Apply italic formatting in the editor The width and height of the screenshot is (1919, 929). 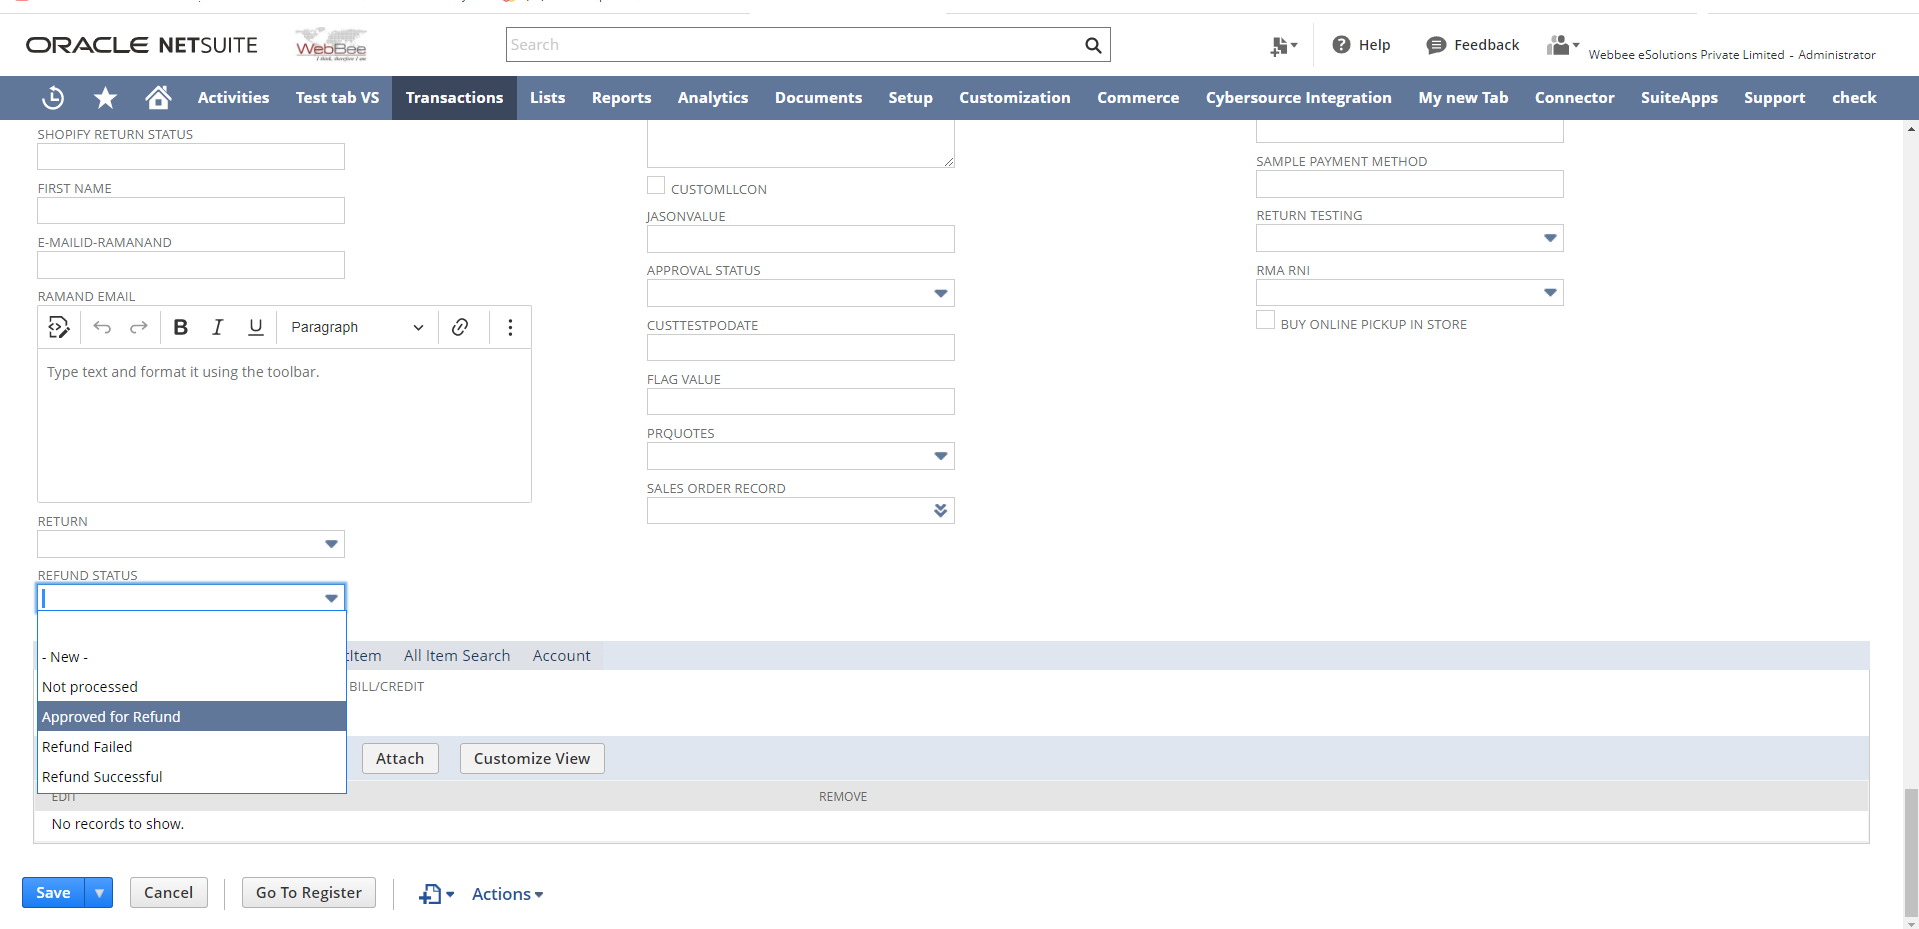point(217,327)
